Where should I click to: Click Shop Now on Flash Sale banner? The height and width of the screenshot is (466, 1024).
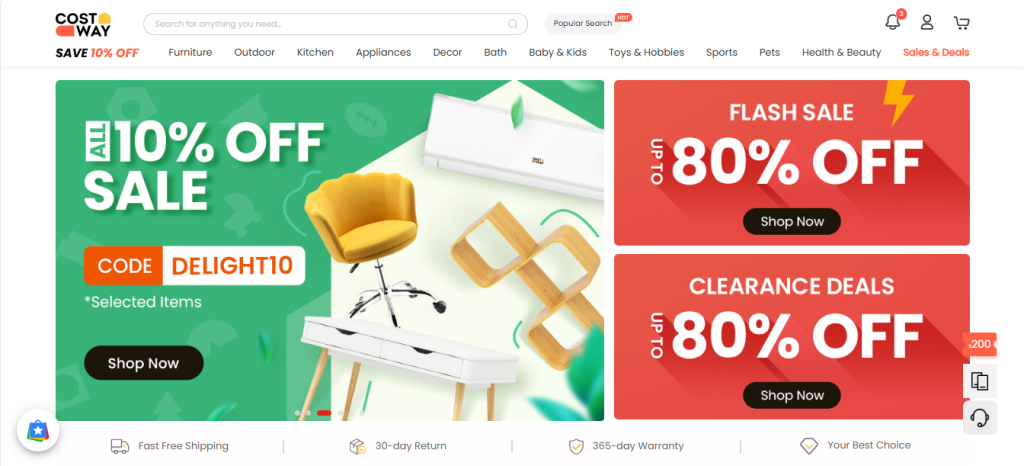(792, 221)
